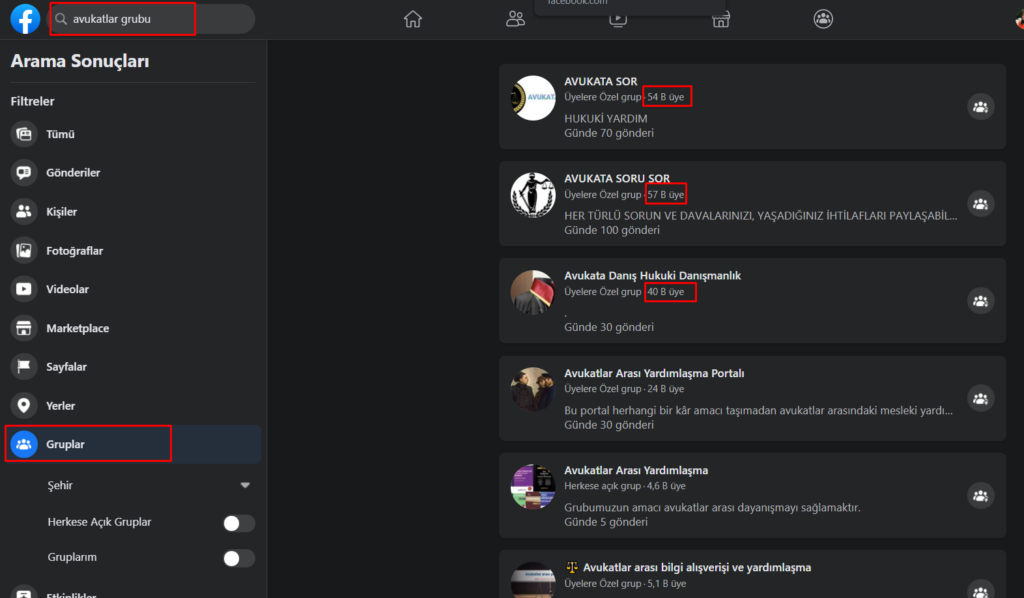Screen dimensions: 1024x598
Task: Click Avukata Danış Hukuki Danışmanlık group picture
Action: pos(533,292)
